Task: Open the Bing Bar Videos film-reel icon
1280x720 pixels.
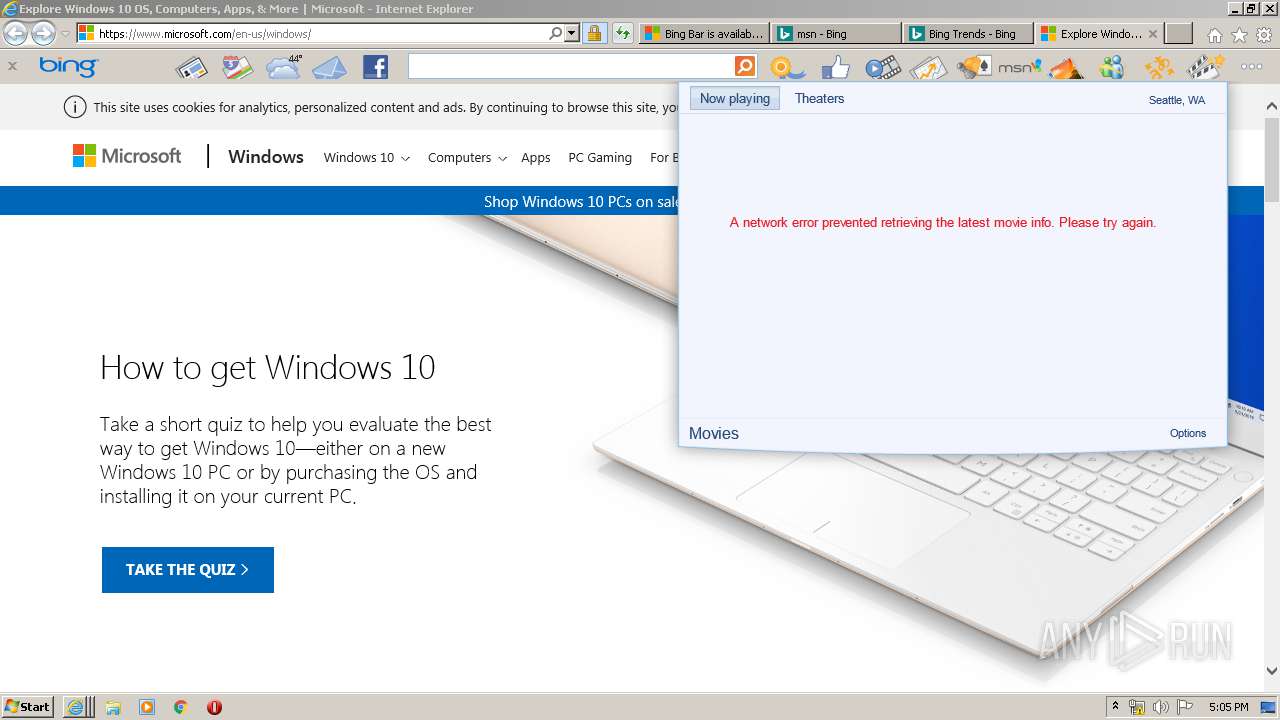Action: [x=882, y=68]
